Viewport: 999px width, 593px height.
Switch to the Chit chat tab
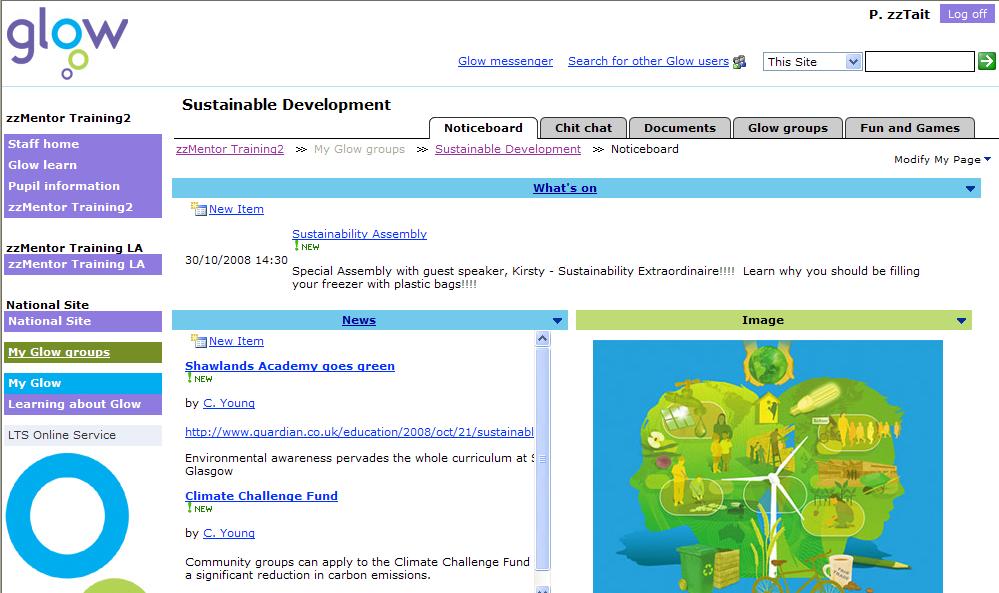(x=583, y=128)
